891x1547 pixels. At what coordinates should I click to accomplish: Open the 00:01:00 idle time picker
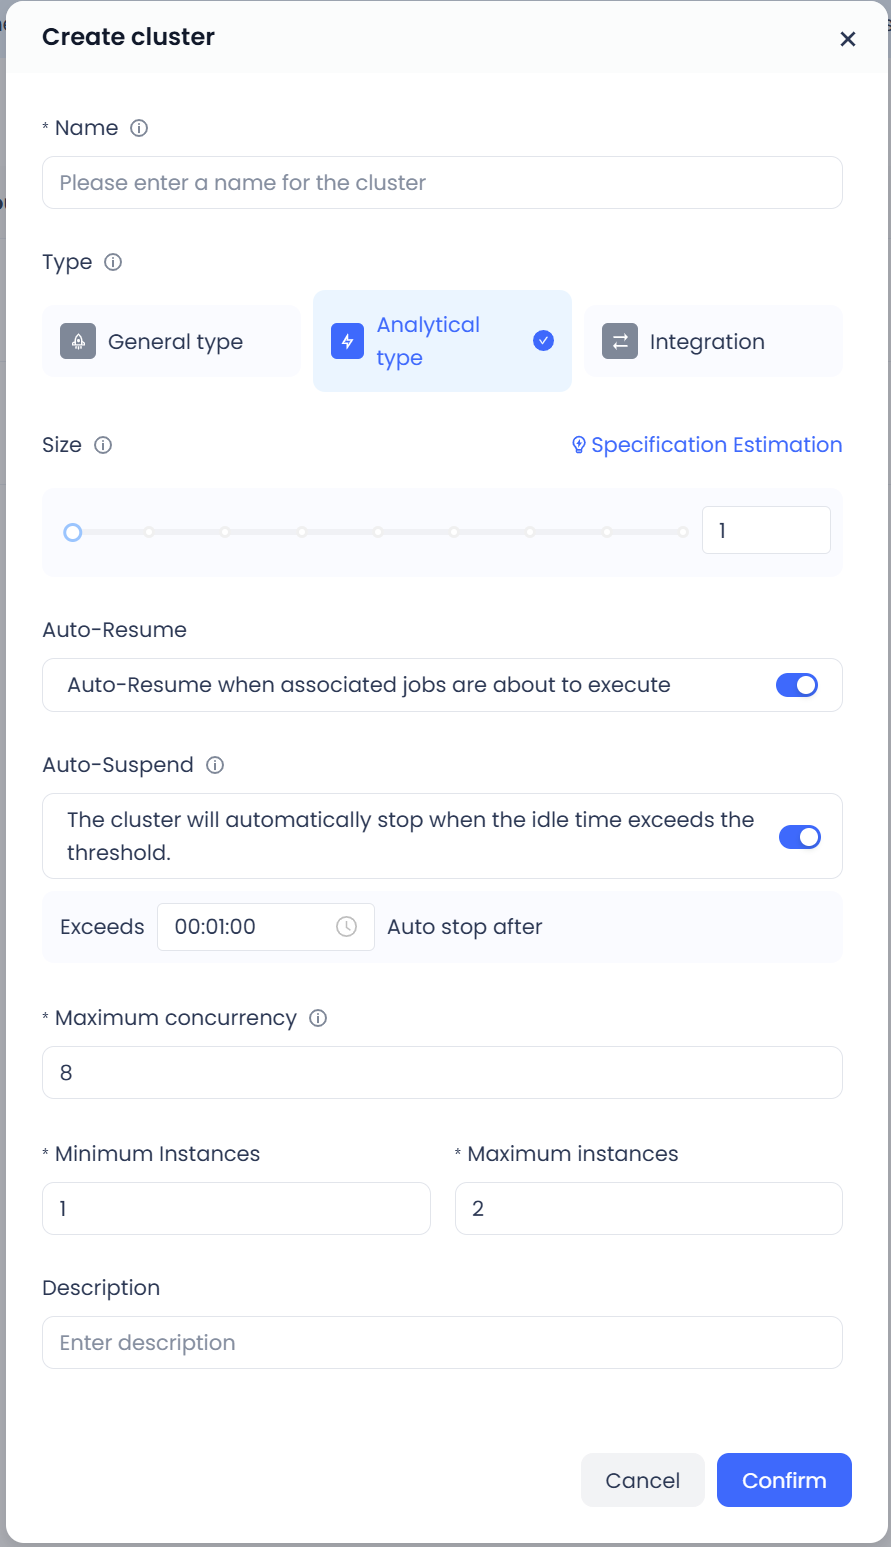[x=250, y=927]
